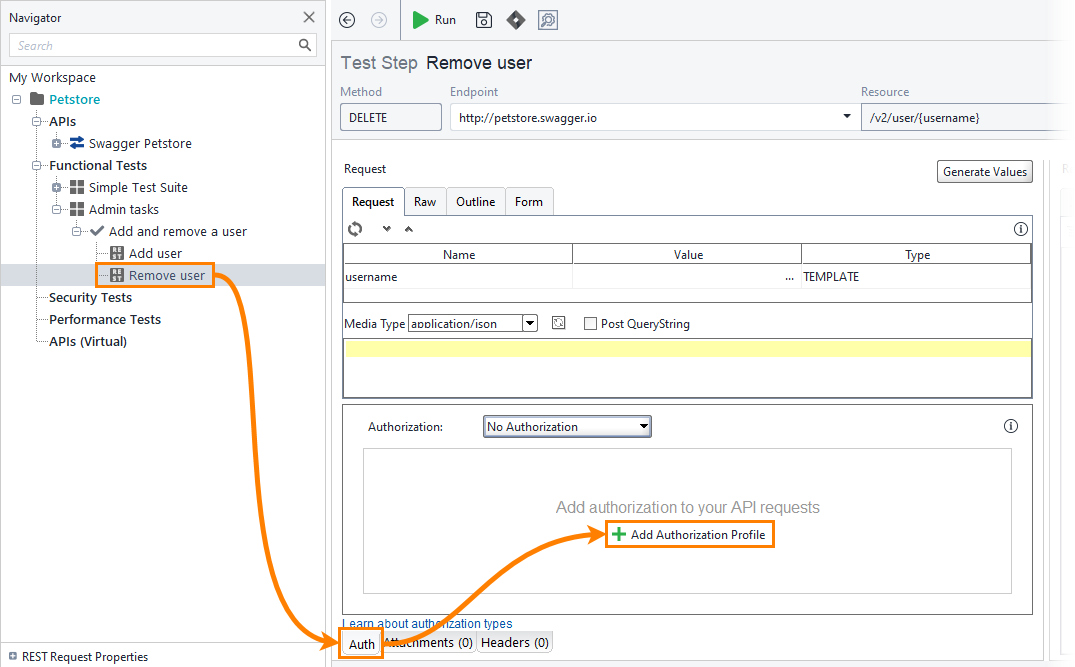This screenshot has height=667, width=1075.
Task: Open the Media Type combo box
Action: pos(530,323)
